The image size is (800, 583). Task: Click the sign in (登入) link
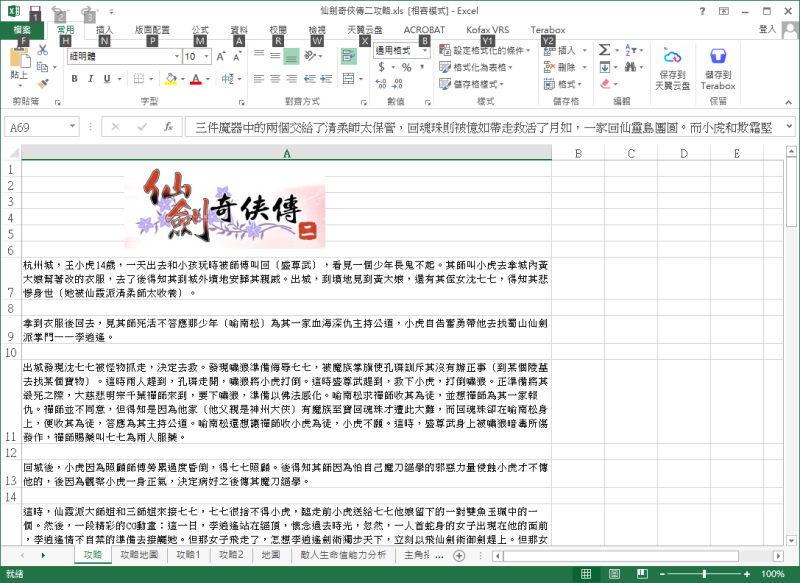click(767, 29)
